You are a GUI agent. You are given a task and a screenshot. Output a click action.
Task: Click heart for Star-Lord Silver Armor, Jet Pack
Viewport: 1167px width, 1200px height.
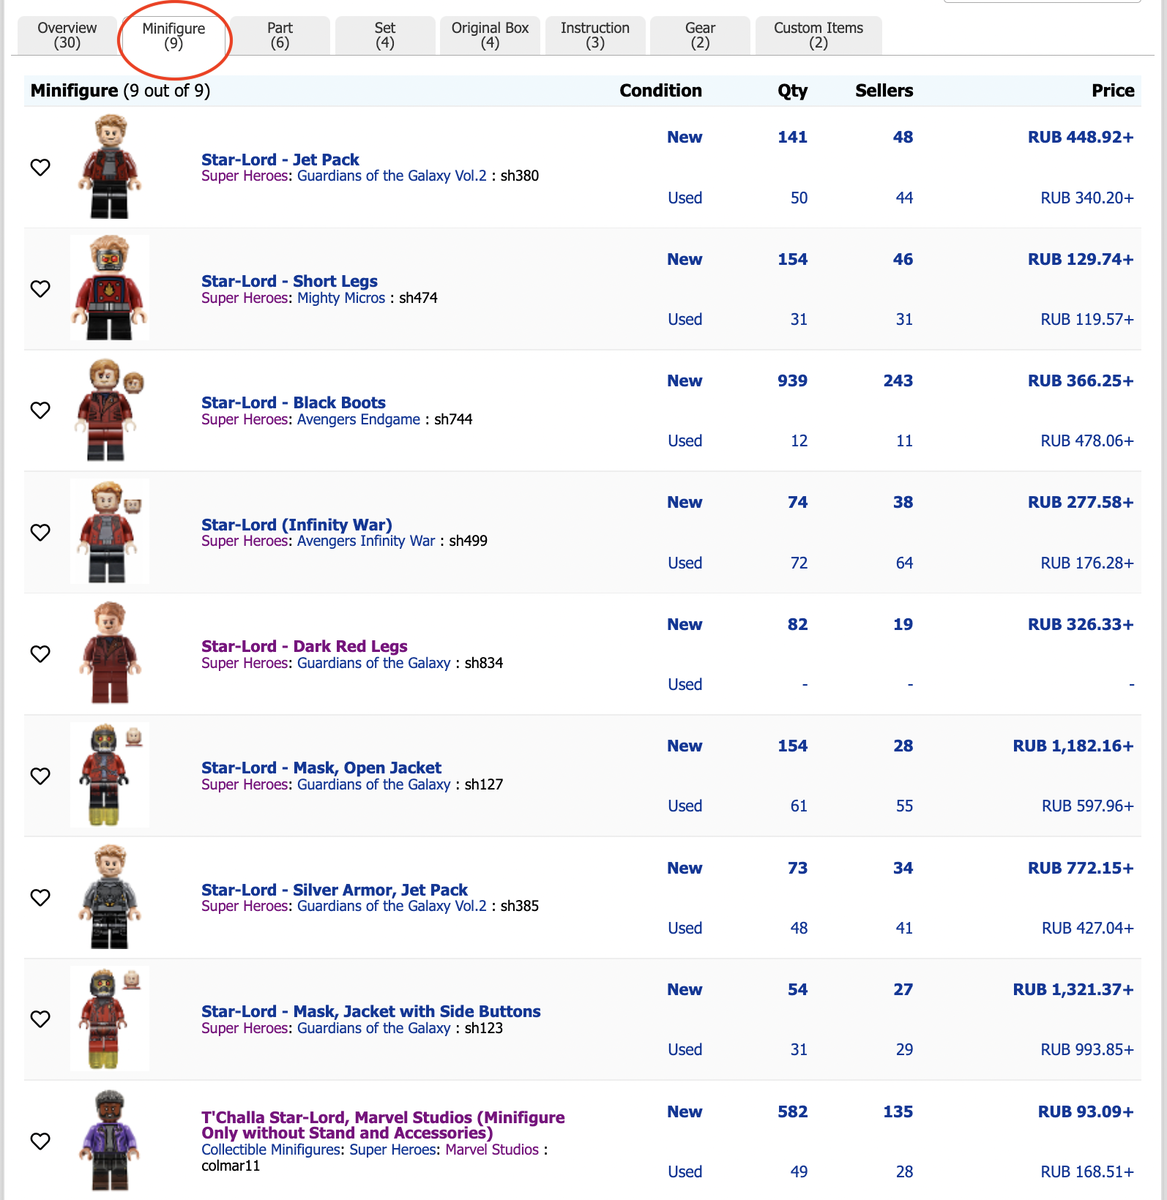coord(40,898)
